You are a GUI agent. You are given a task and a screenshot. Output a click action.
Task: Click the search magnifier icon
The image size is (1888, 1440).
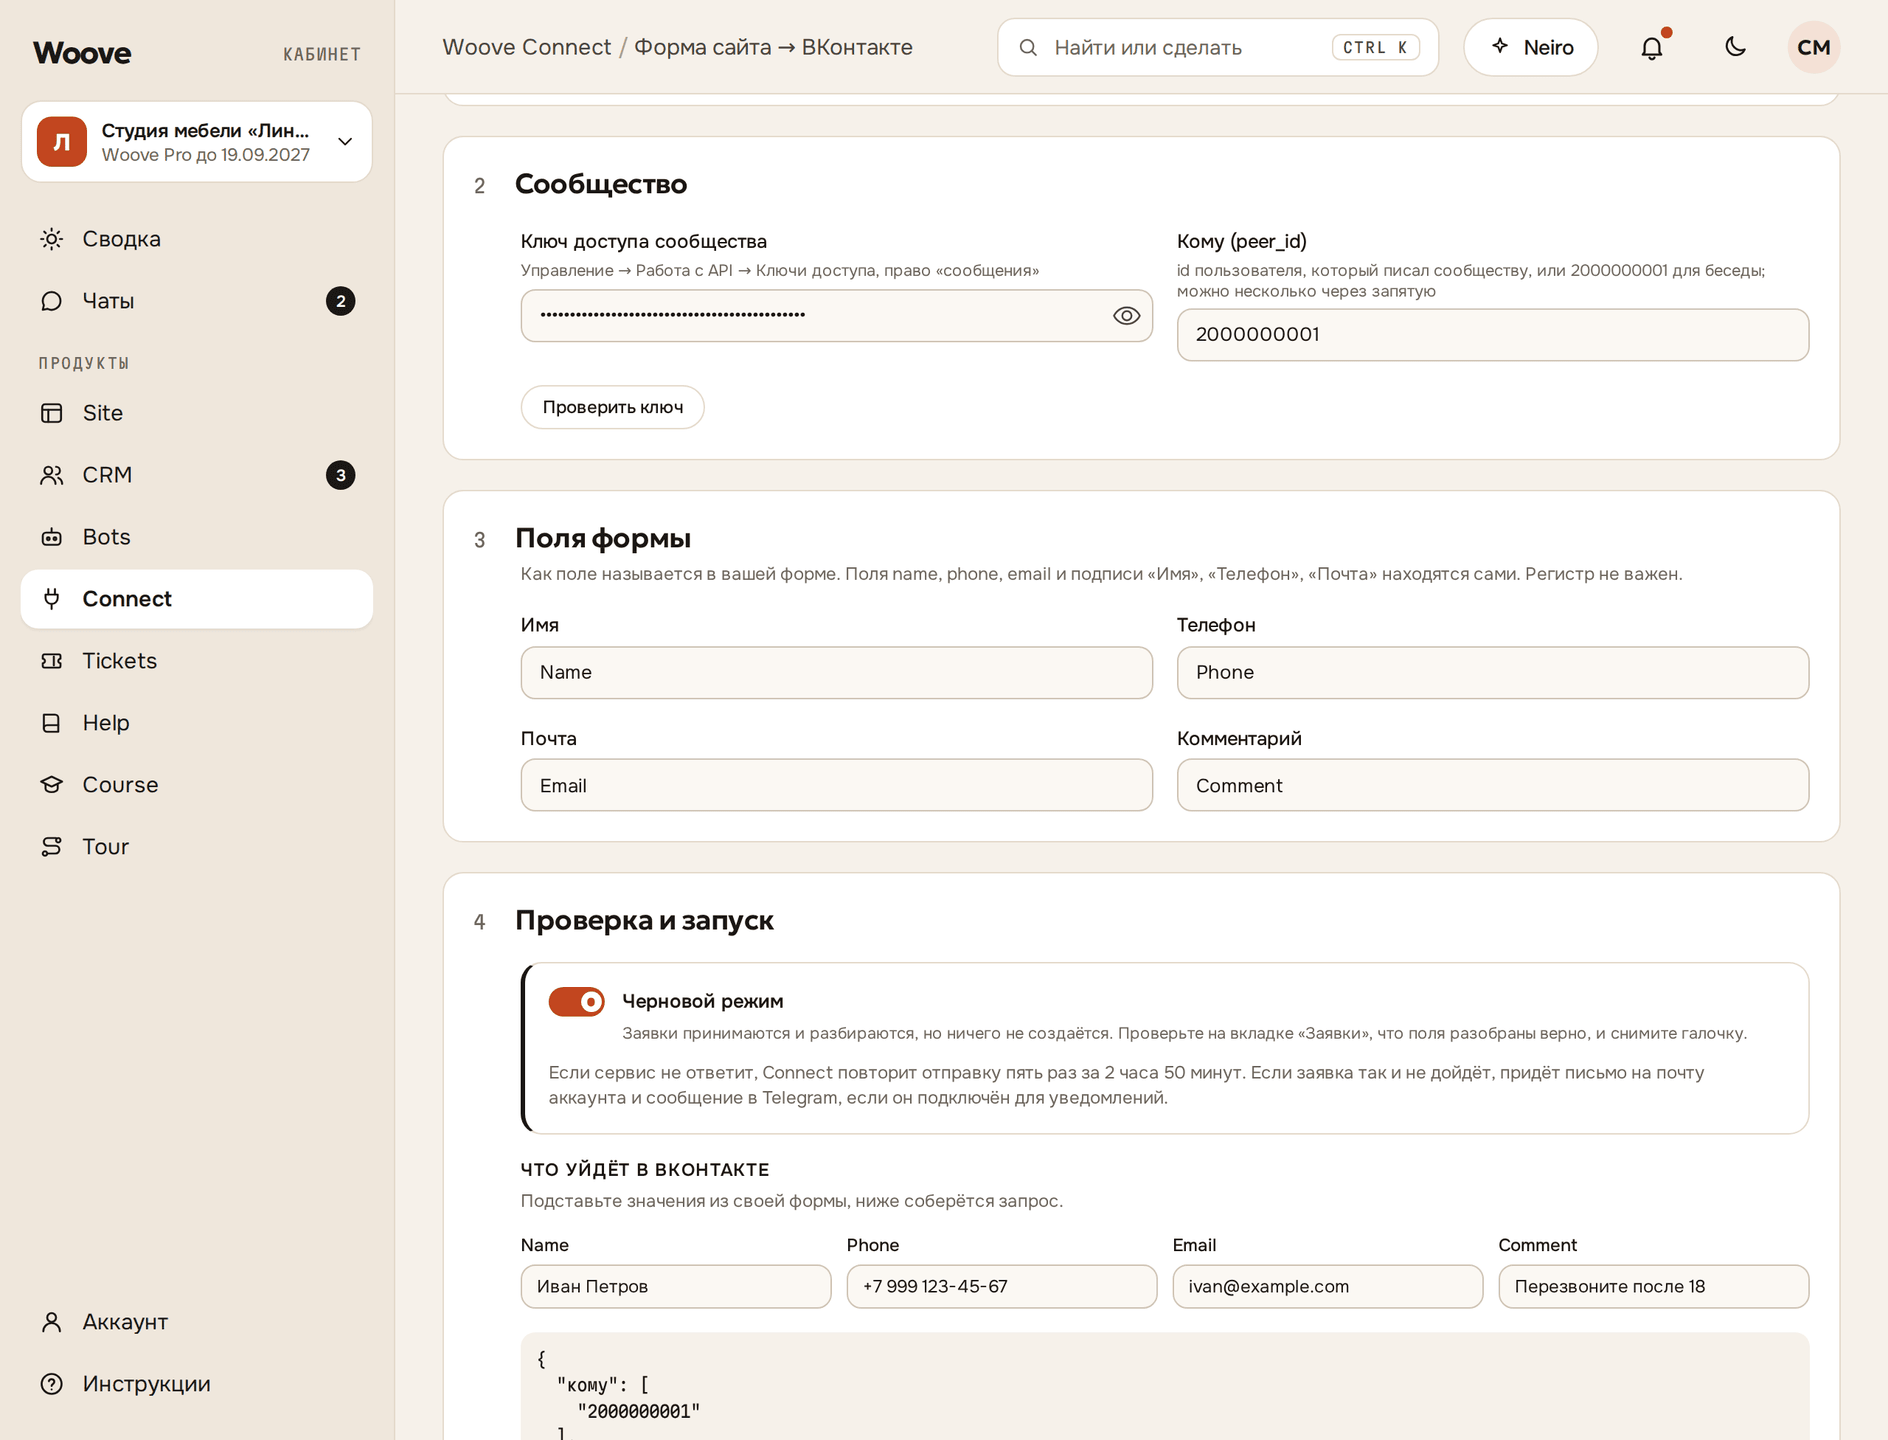click(x=1028, y=47)
